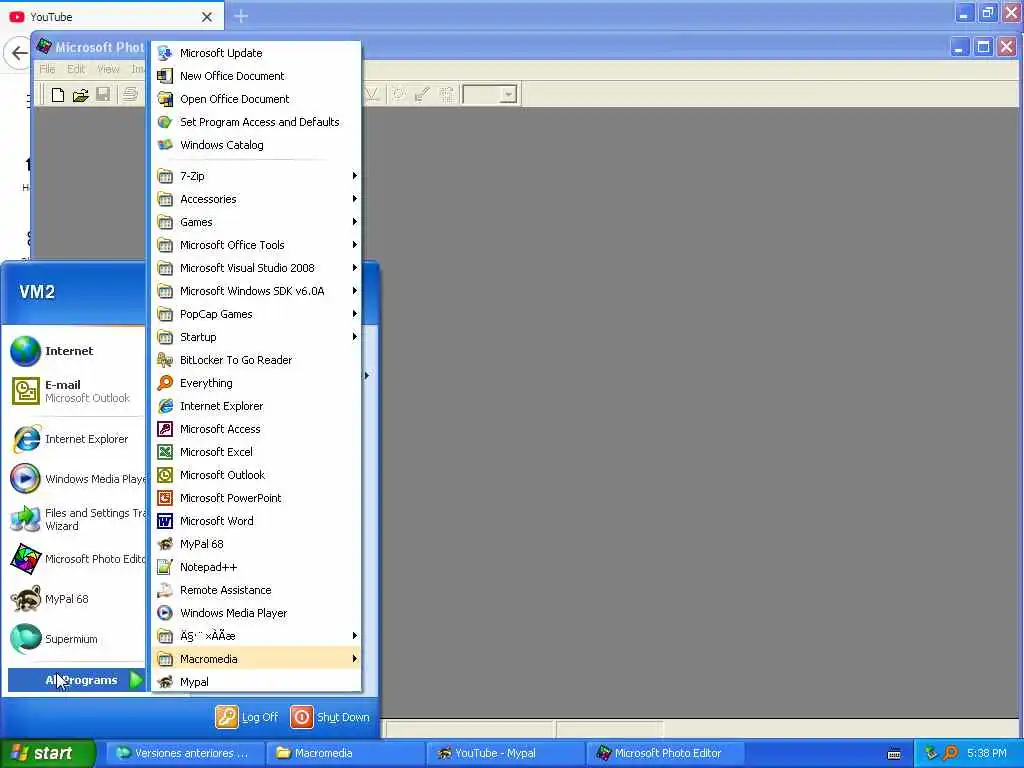Screen dimensions: 1024x768
Task: Click the Open Office Document entry
Action: click(x=256, y=99)
